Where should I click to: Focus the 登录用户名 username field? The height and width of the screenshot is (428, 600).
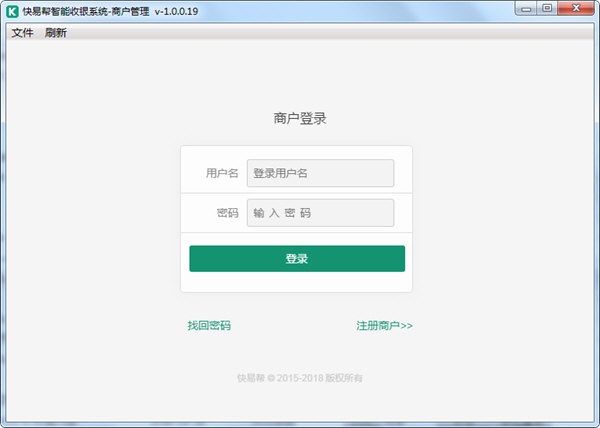(x=320, y=173)
